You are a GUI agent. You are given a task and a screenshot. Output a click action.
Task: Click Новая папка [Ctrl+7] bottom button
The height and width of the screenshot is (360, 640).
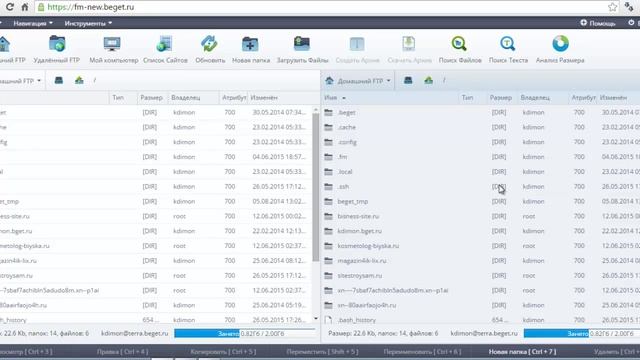[x=522, y=351]
